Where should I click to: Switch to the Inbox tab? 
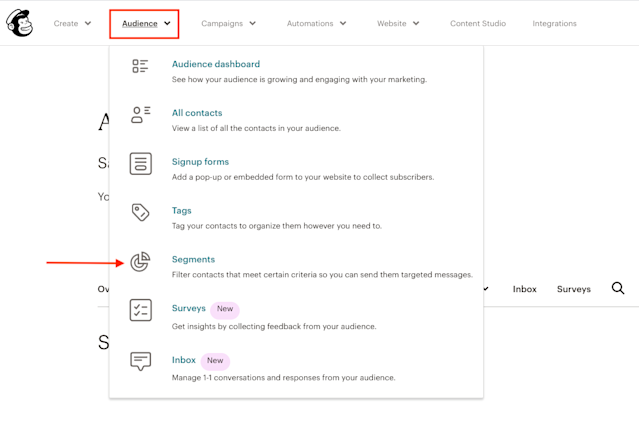pos(524,289)
